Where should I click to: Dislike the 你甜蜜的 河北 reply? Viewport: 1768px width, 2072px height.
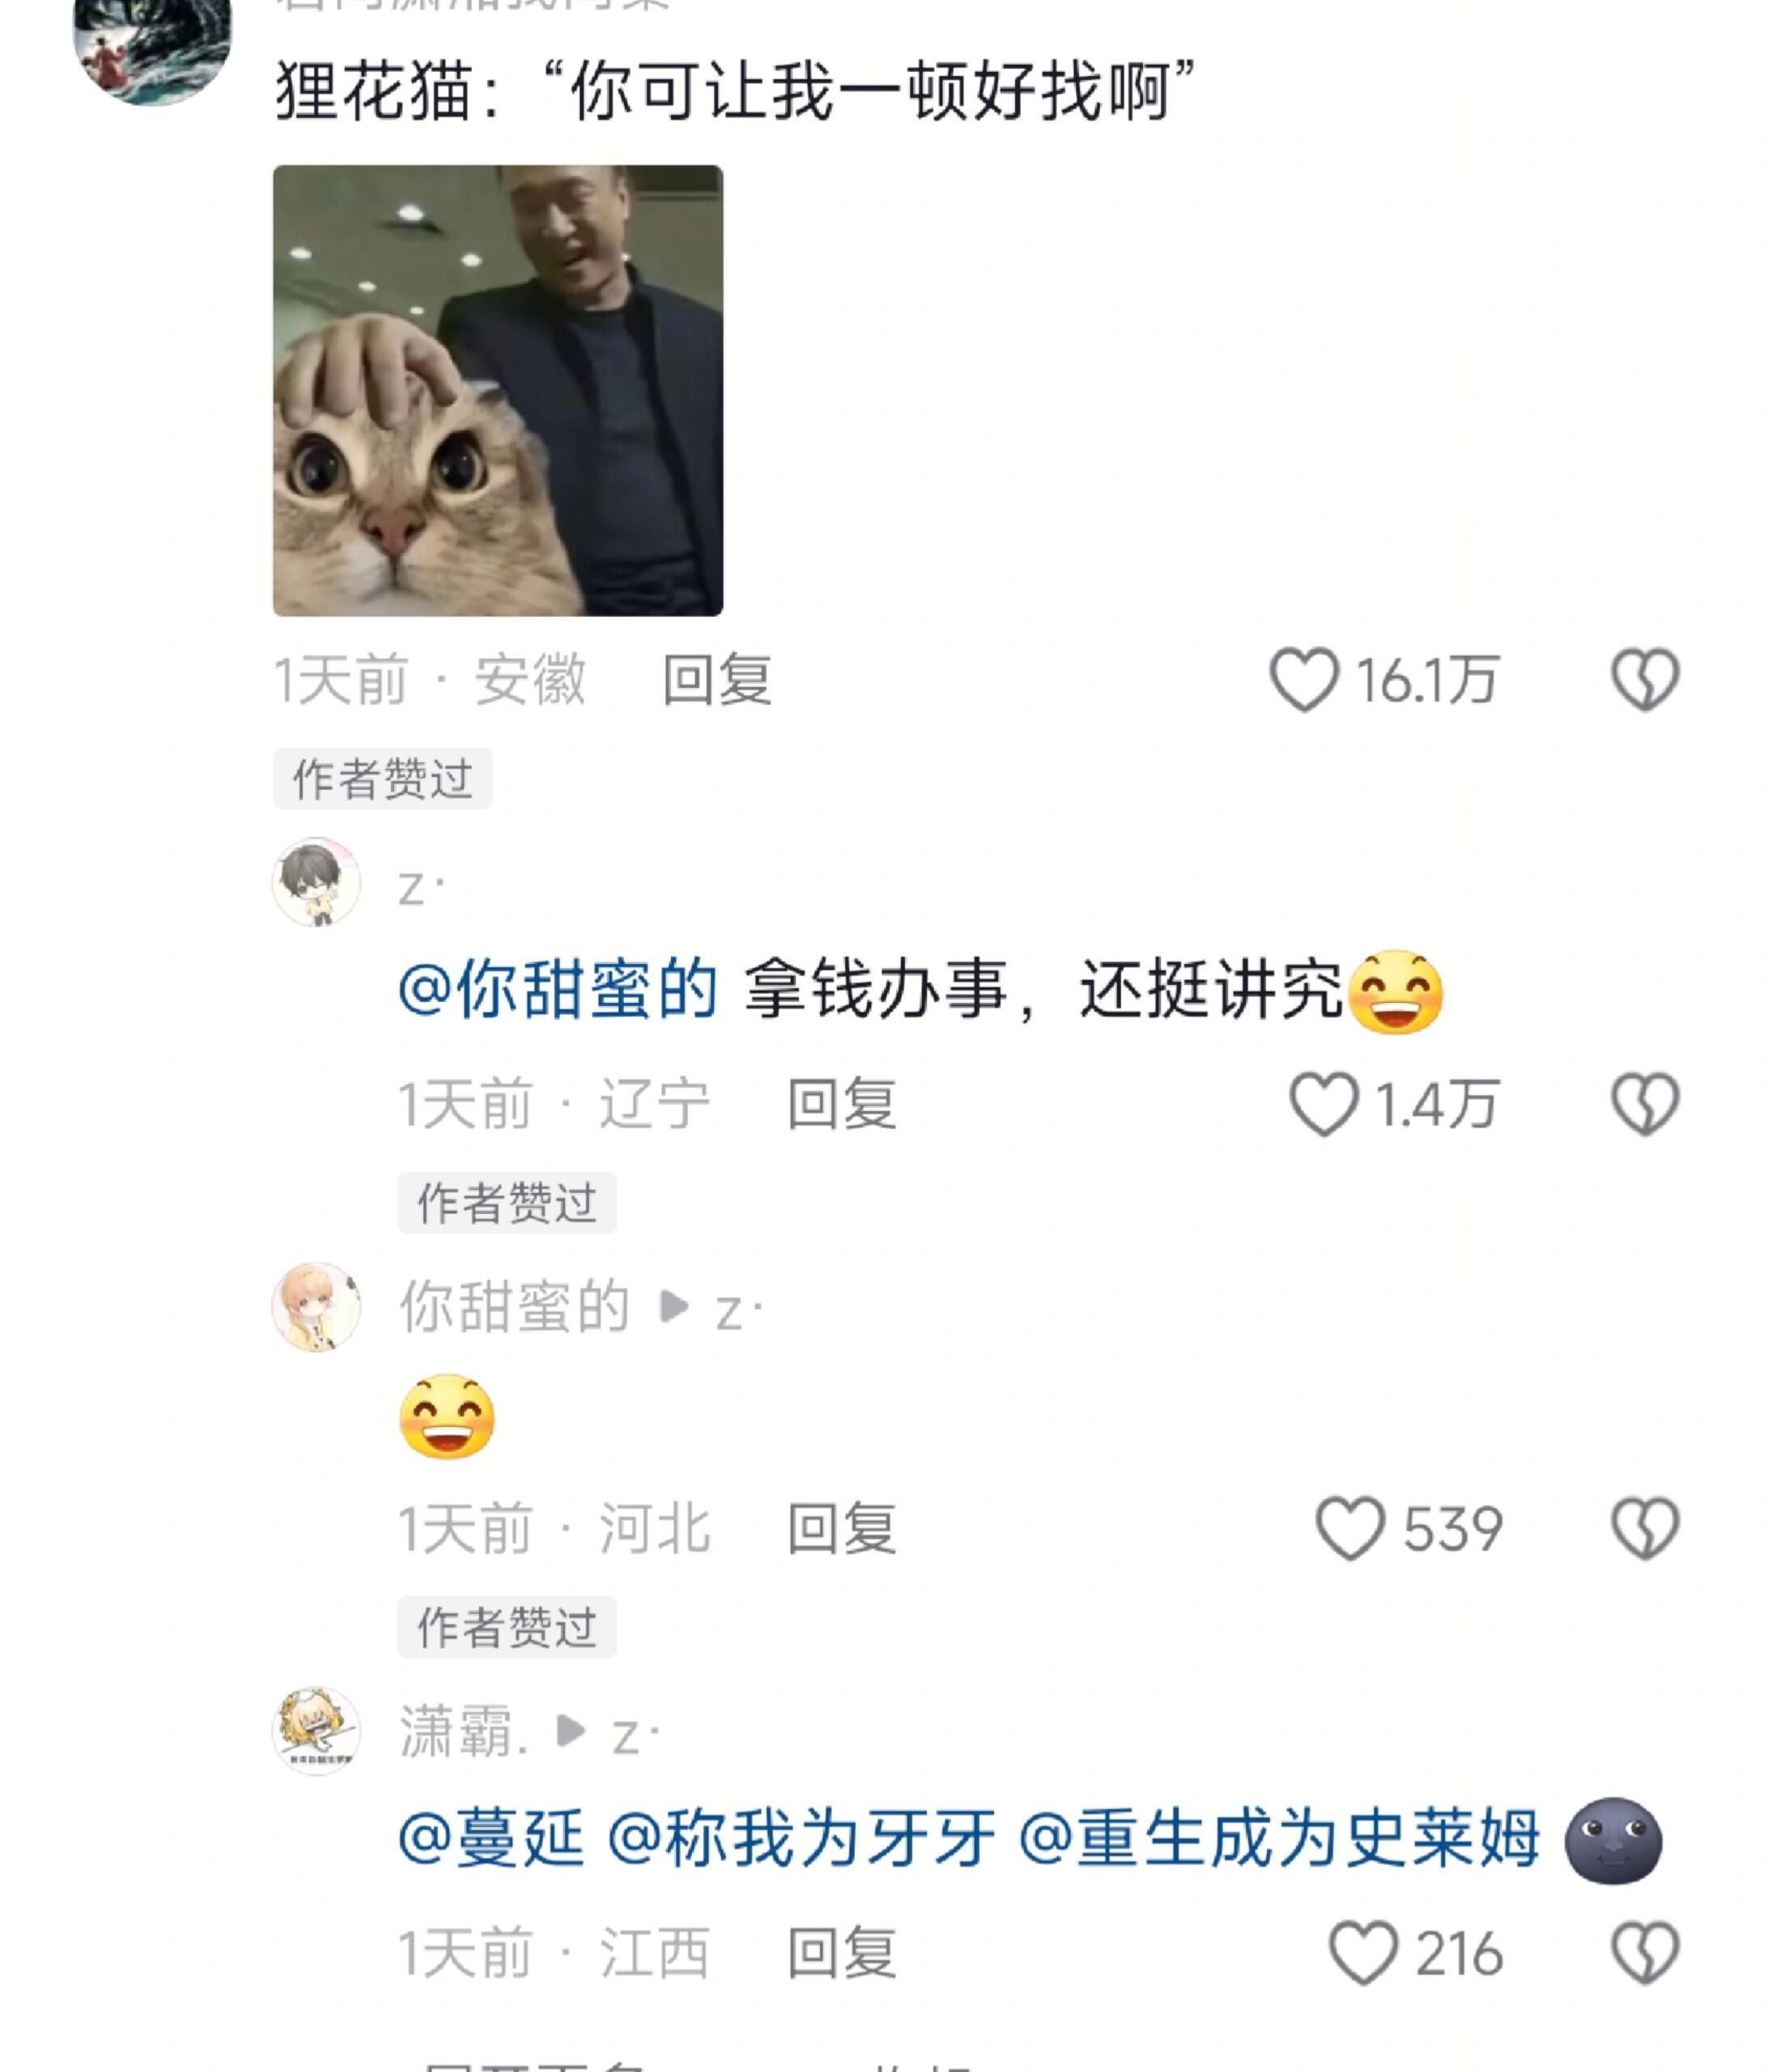pos(1645,1528)
